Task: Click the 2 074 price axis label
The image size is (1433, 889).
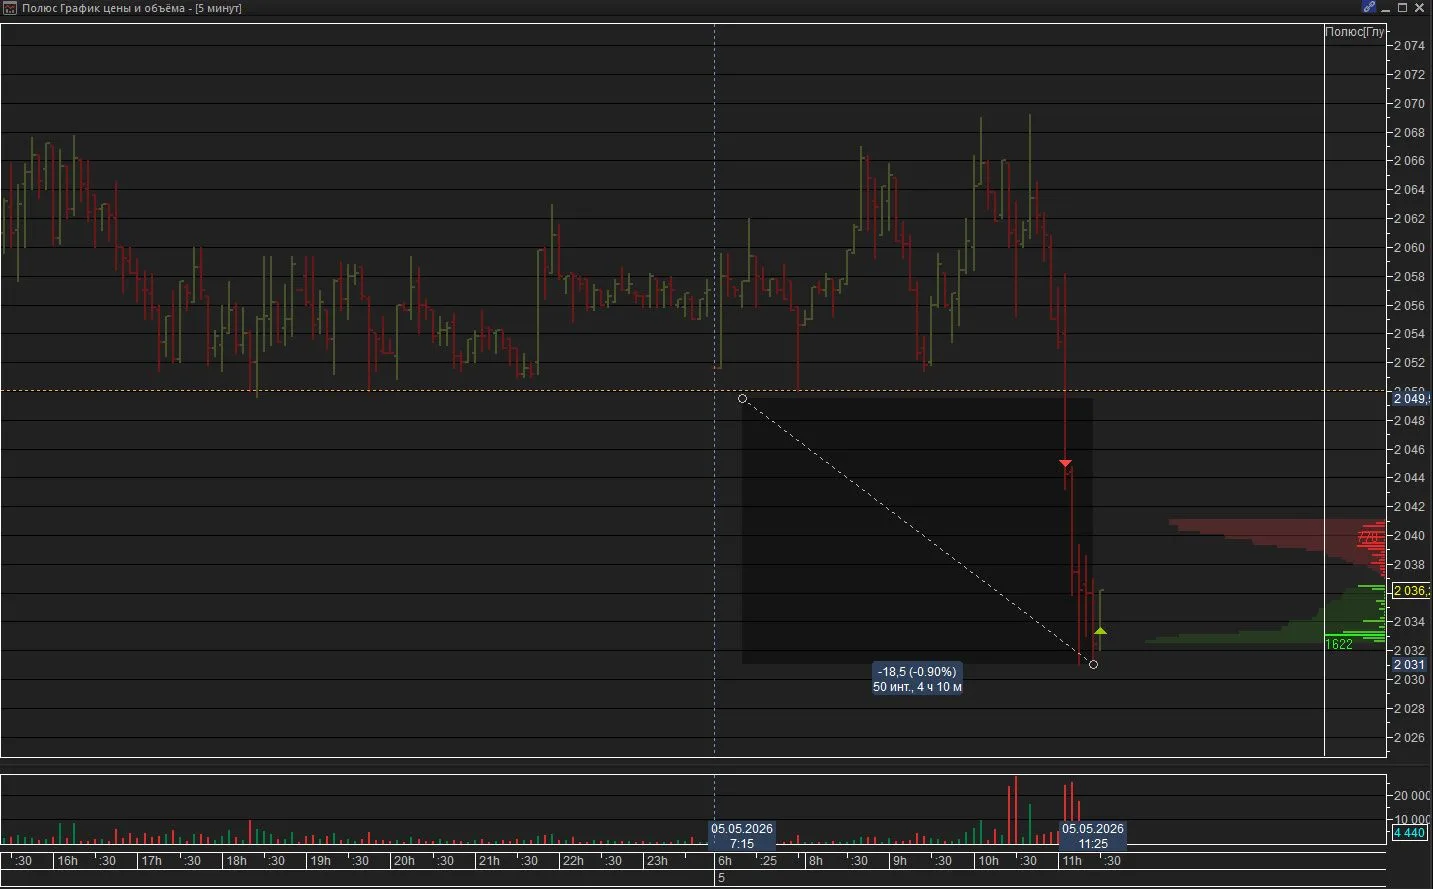Action: (x=1409, y=46)
